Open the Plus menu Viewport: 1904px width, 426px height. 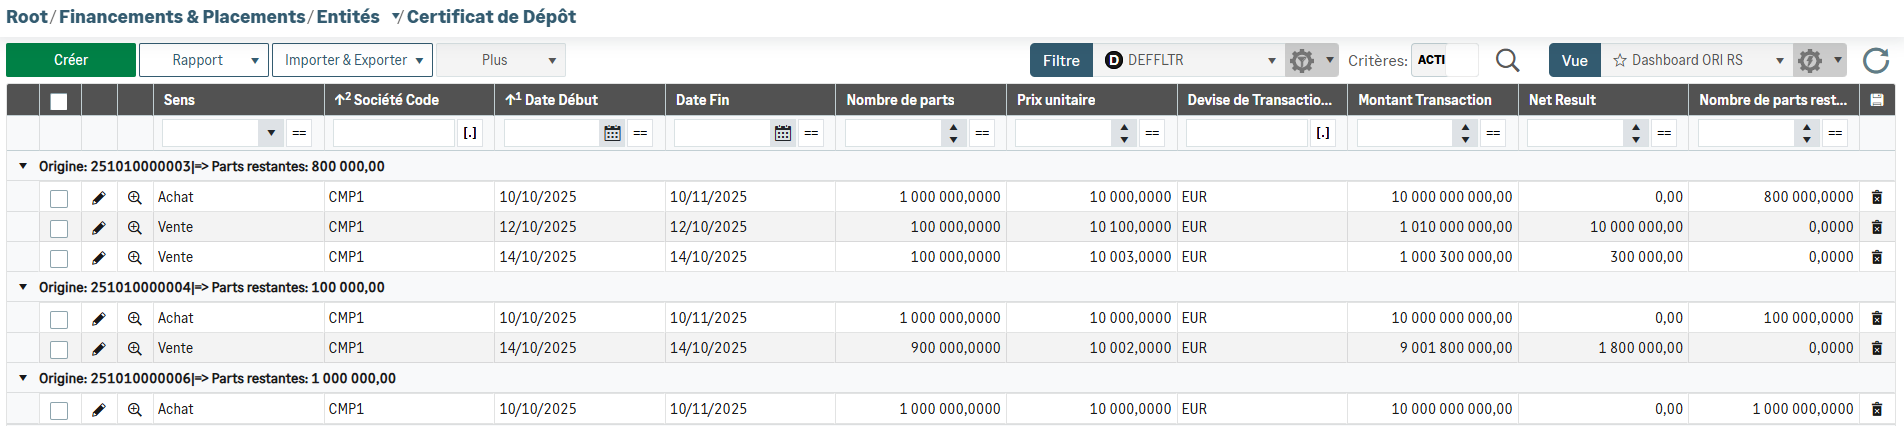tap(500, 60)
